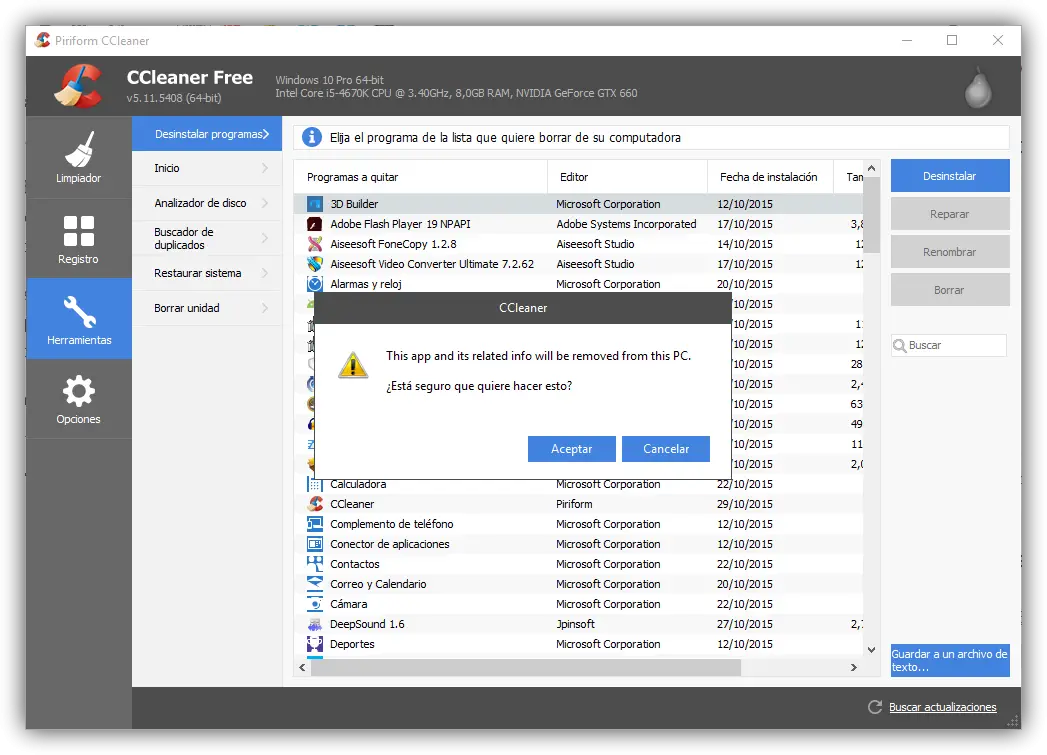Click the horizontal scrollbar thumb
The width and height of the screenshot is (1047, 755).
coord(526,667)
